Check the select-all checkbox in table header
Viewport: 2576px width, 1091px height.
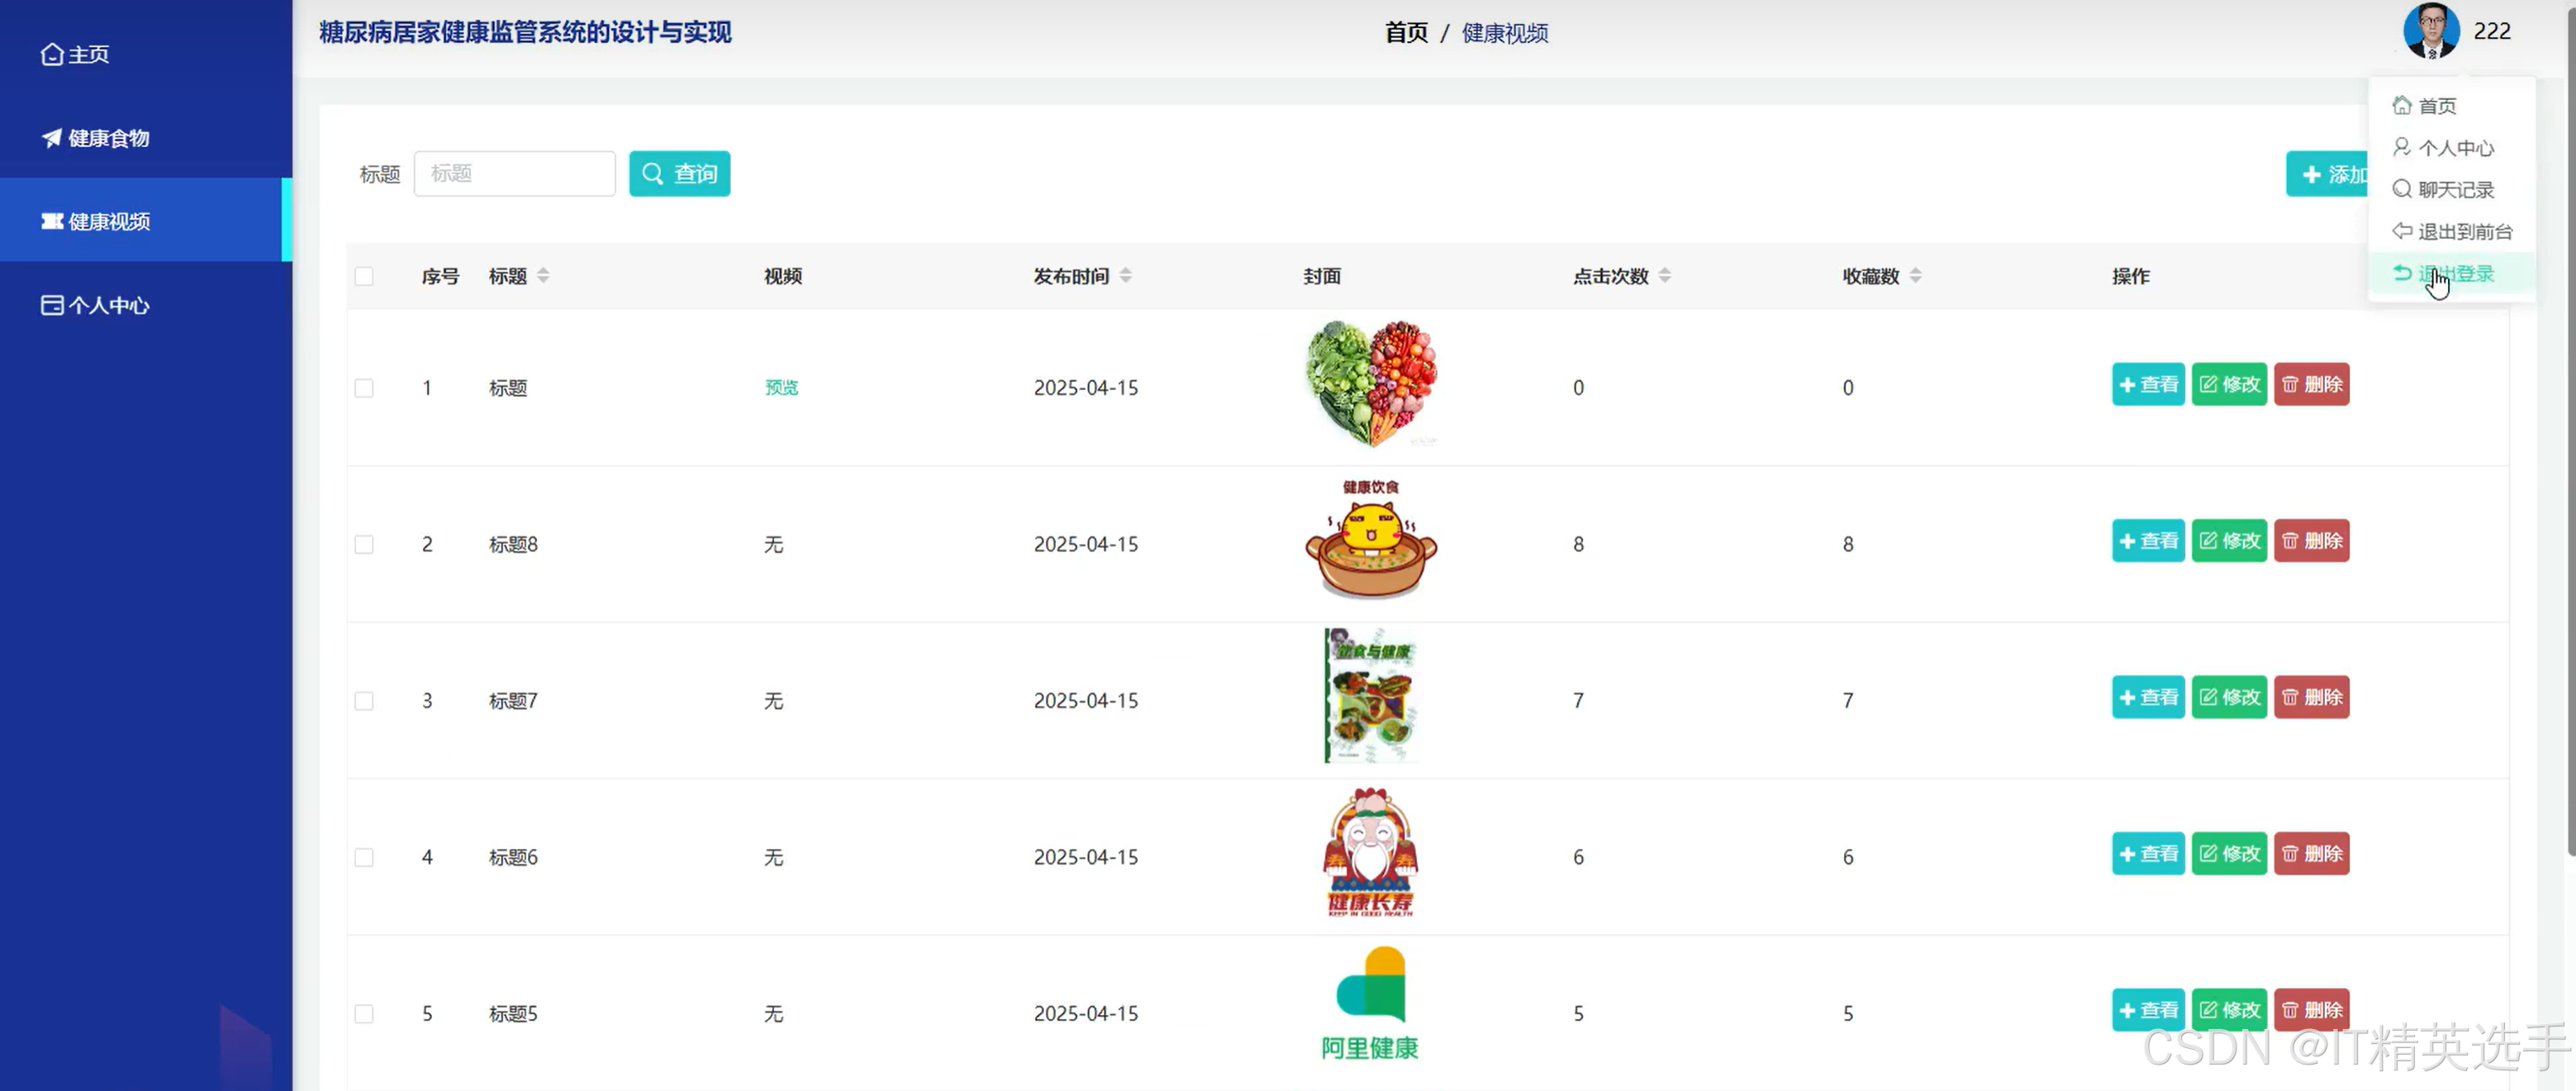(364, 277)
